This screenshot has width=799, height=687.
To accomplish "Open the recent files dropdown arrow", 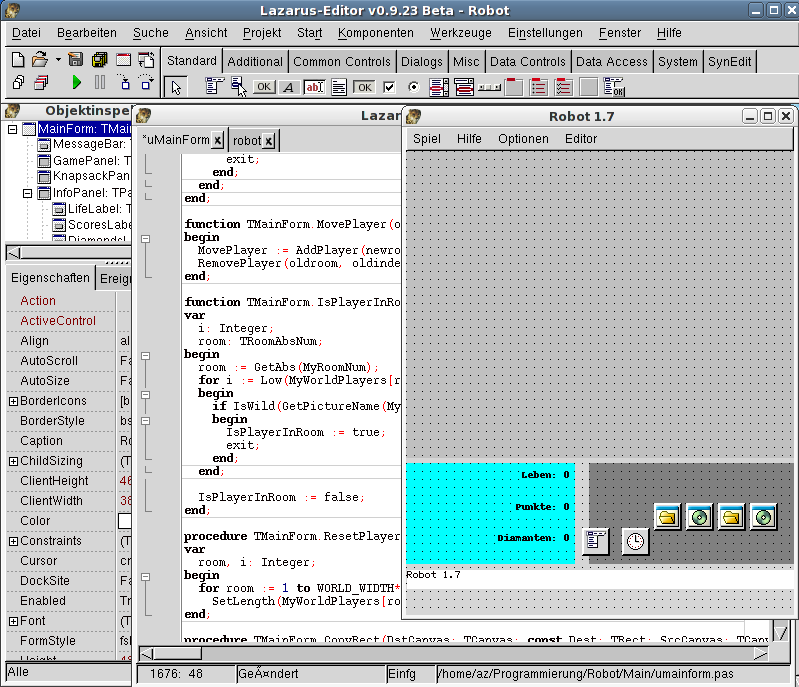I will tap(58, 60).
